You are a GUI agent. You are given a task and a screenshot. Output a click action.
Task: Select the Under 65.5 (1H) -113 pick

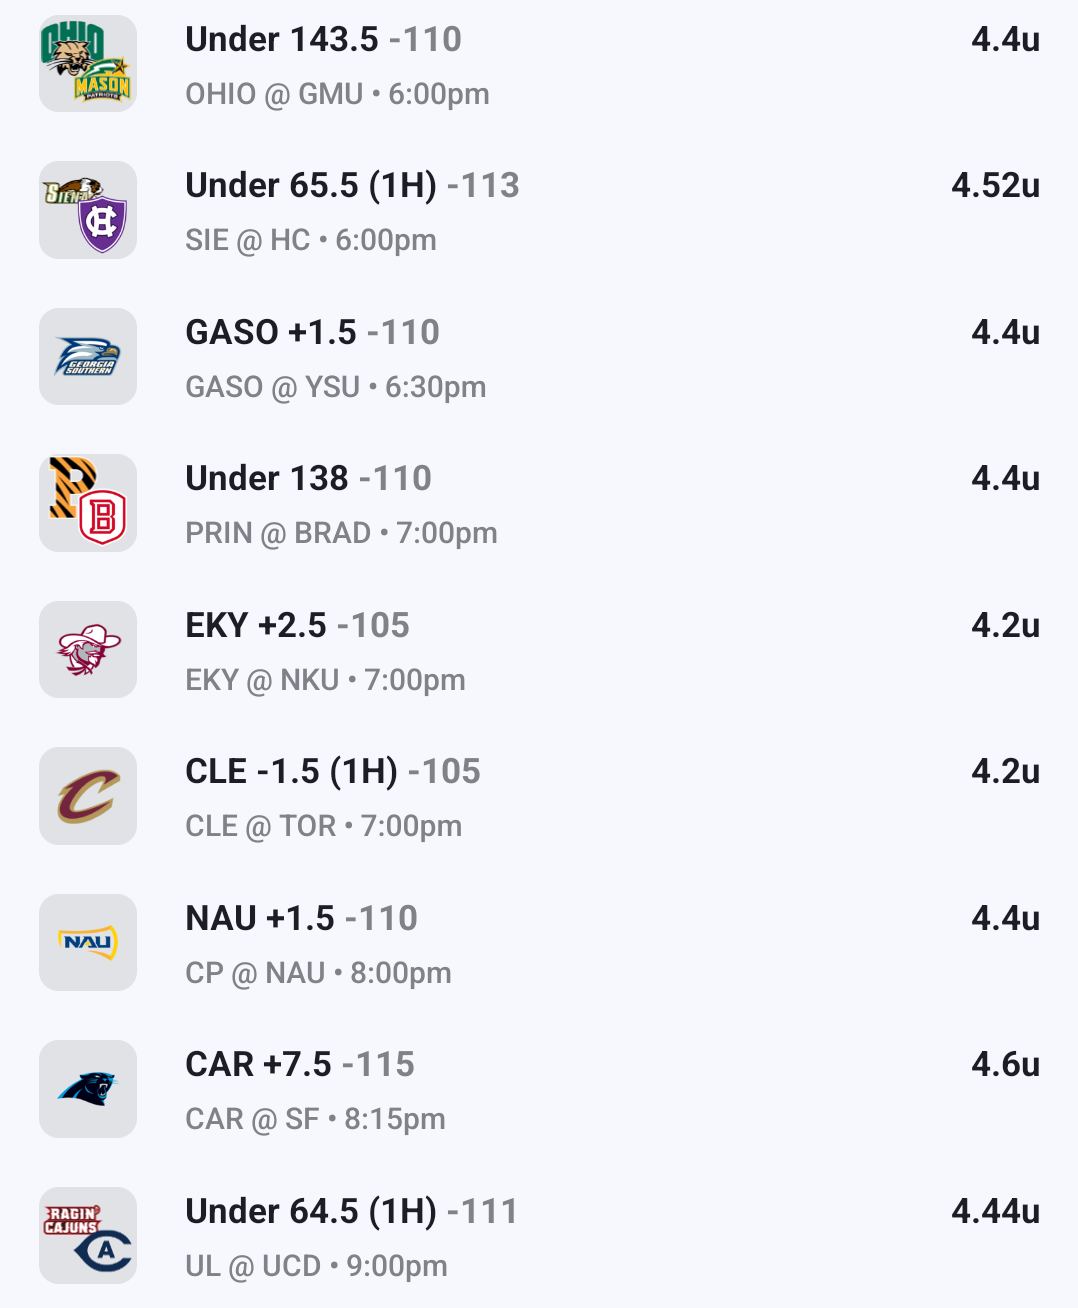tap(352, 186)
